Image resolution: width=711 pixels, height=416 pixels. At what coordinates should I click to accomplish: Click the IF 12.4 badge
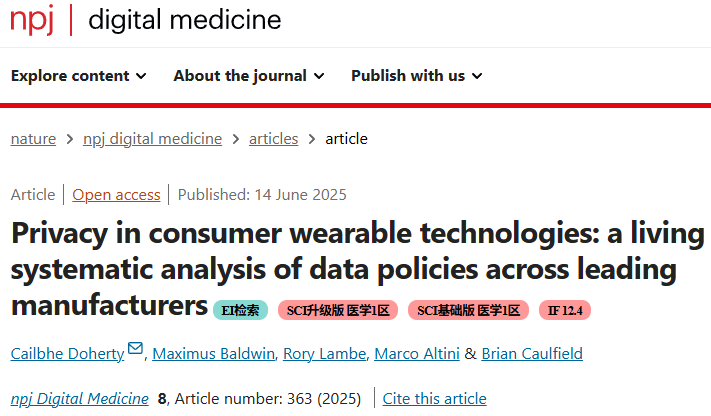pos(565,310)
